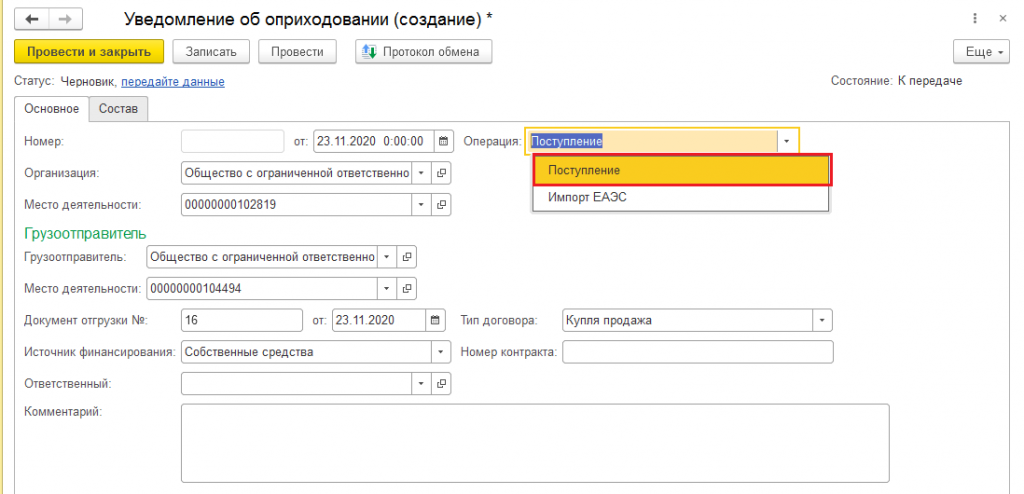Expand the Организация dropdown arrow
The width and height of the screenshot is (1024, 494).
pos(421,173)
